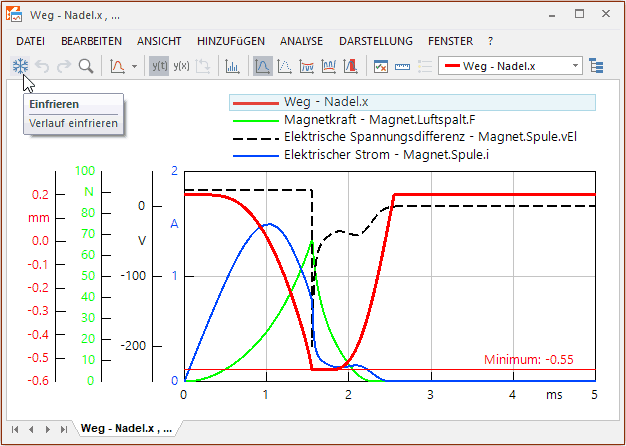This screenshot has height=446, width=626.
Task: Expand the arrow next to the curve icon
Action: [134, 67]
